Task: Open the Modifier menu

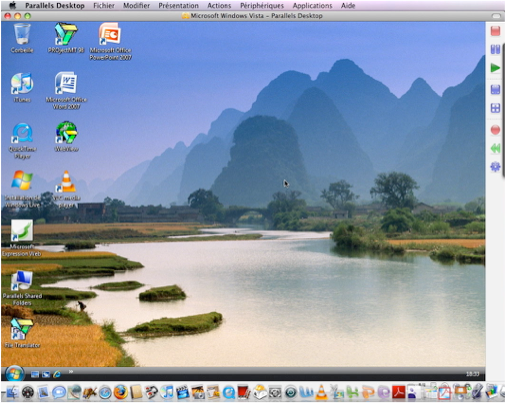Action: (x=136, y=6)
